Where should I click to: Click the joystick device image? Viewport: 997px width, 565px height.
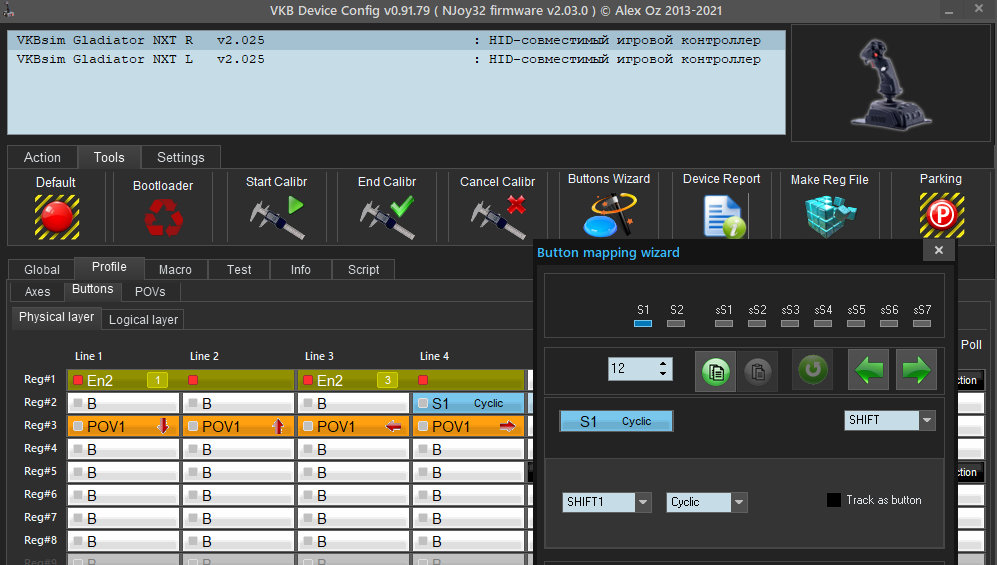[x=890, y=83]
